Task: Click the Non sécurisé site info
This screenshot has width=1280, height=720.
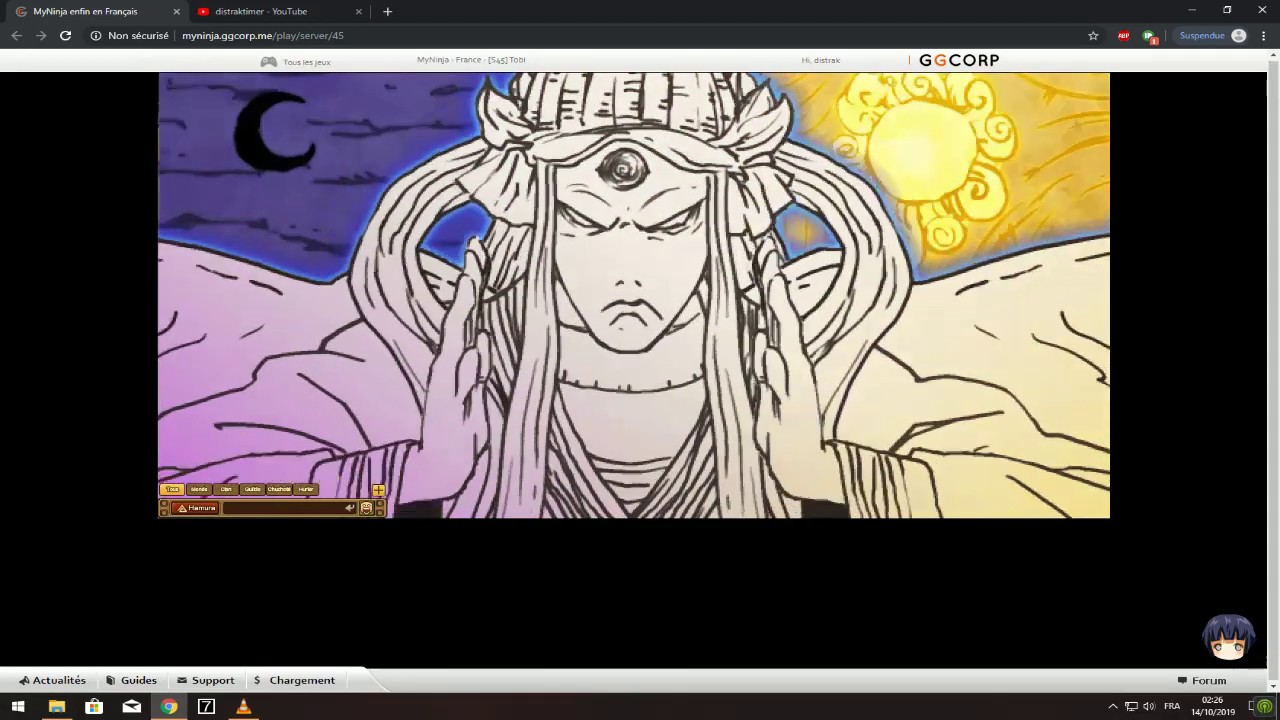Action: click(129, 35)
